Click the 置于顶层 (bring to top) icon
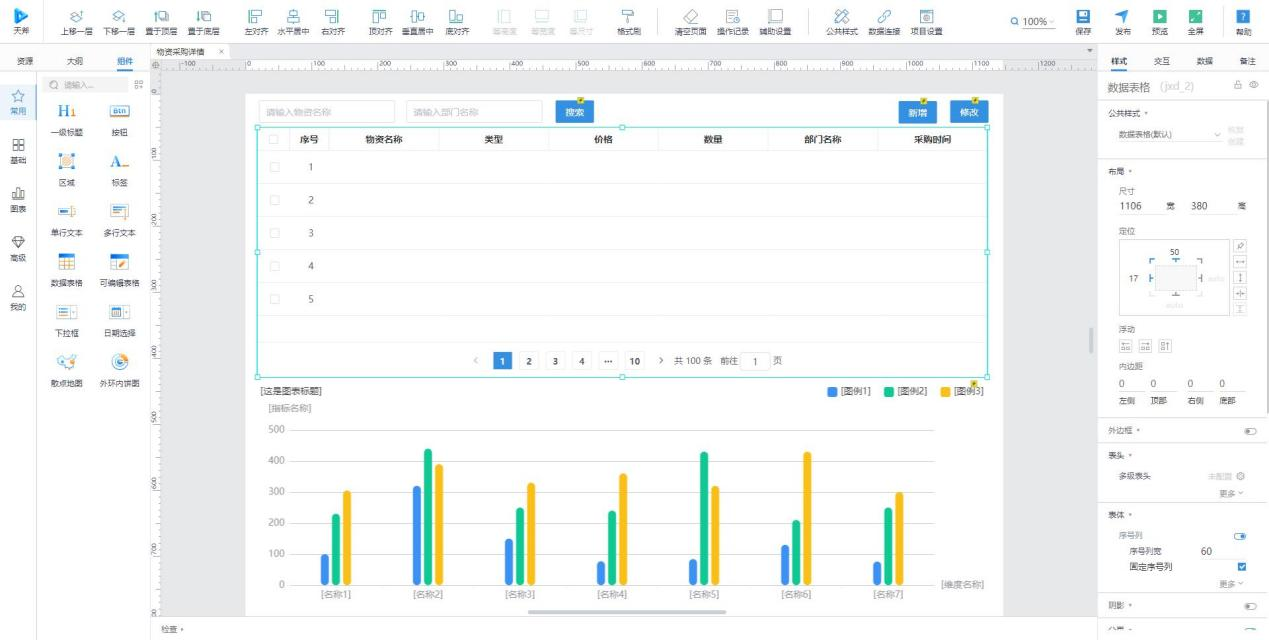 tap(161, 17)
